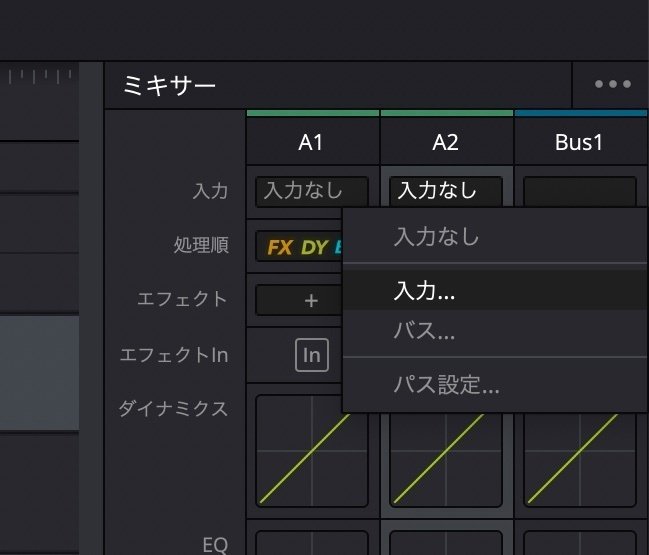Add an effect to A1 with plus button
Image resolution: width=649 pixels, height=555 pixels.
(311, 300)
